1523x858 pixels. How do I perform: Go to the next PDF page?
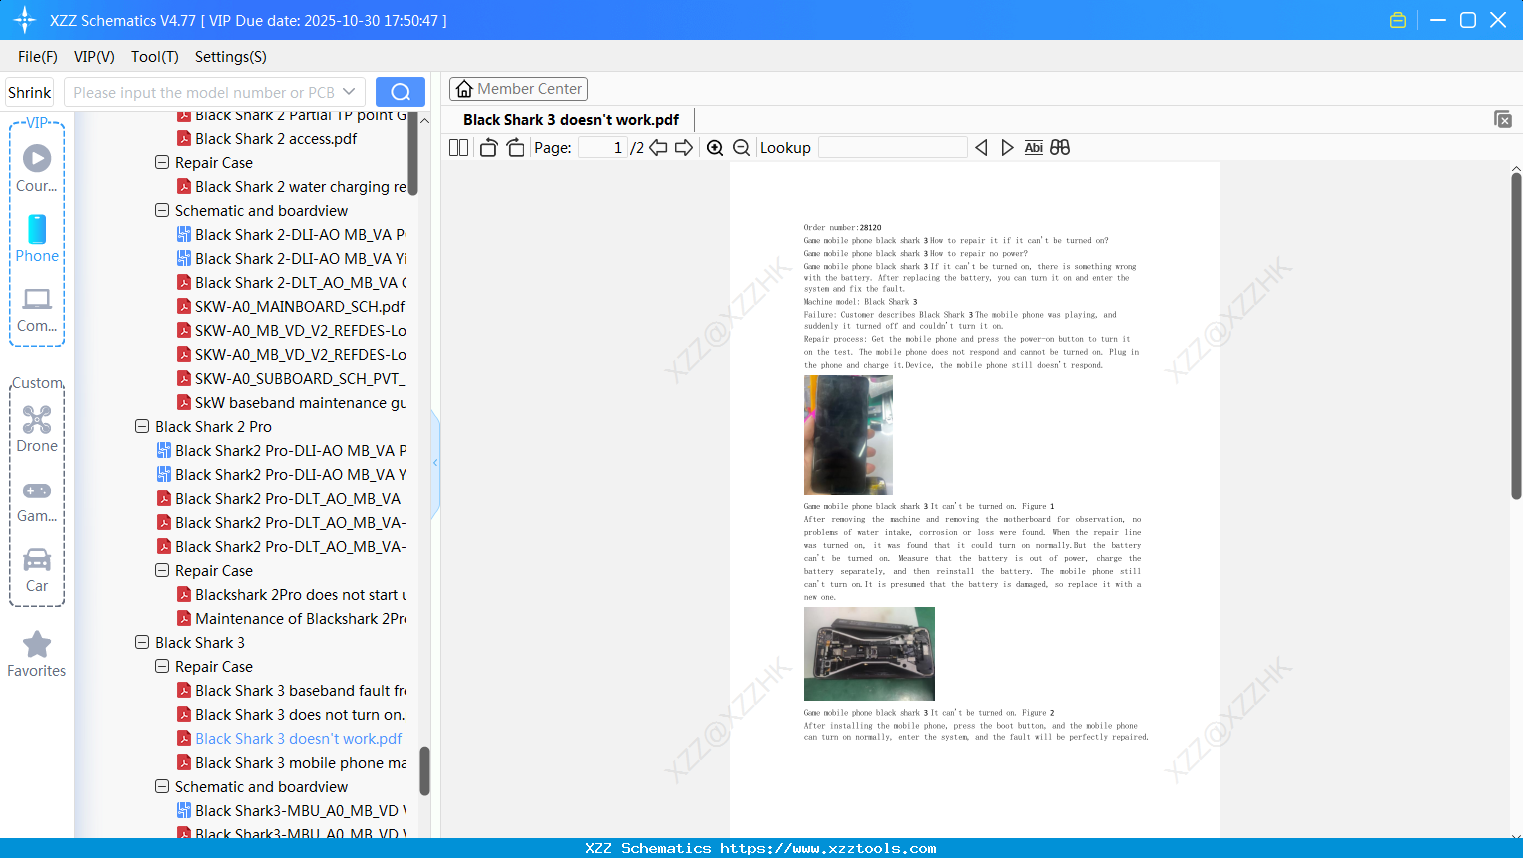tap(684, 148)
